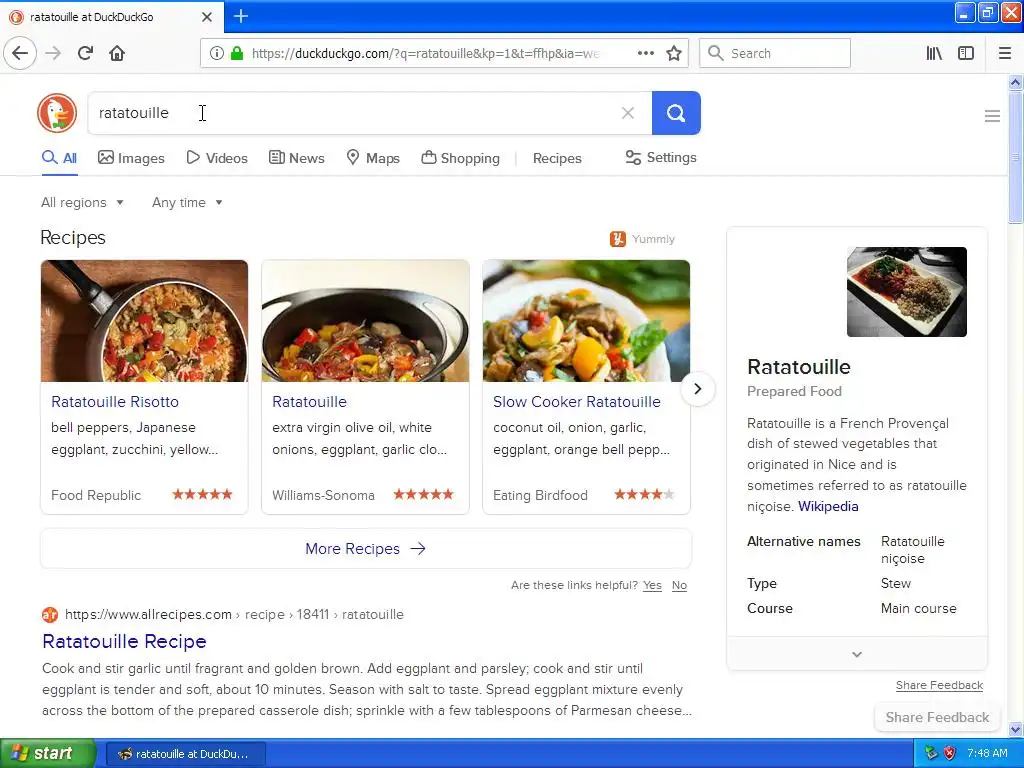Answer No to links helpful question
Screen dimensions: 1024x768
tap(679, 585)
